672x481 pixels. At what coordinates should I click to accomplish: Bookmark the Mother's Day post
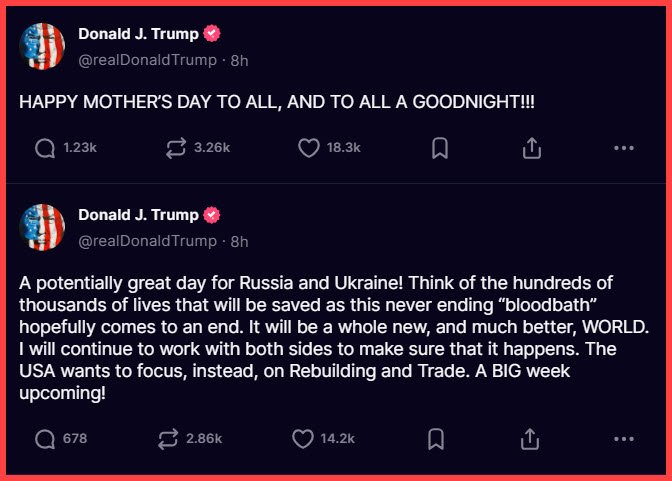(439, 148)
